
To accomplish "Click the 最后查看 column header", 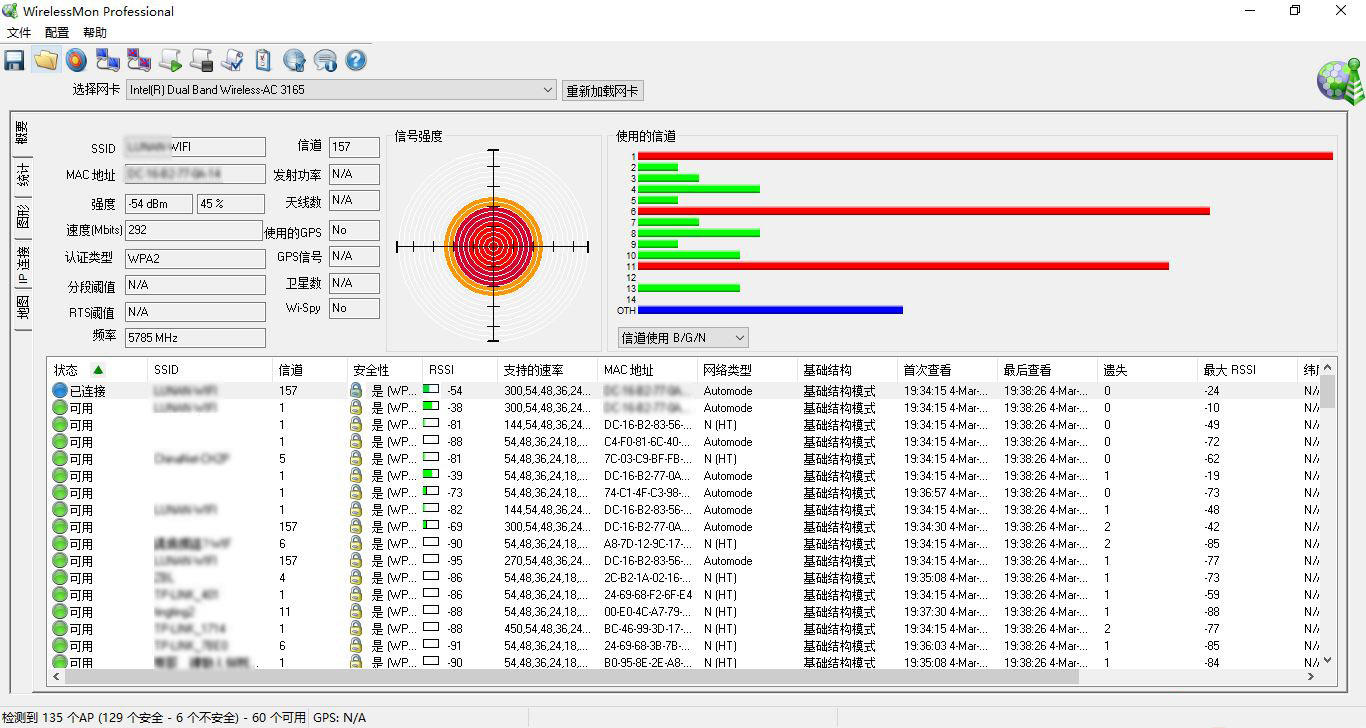I will pos(1047,370).
